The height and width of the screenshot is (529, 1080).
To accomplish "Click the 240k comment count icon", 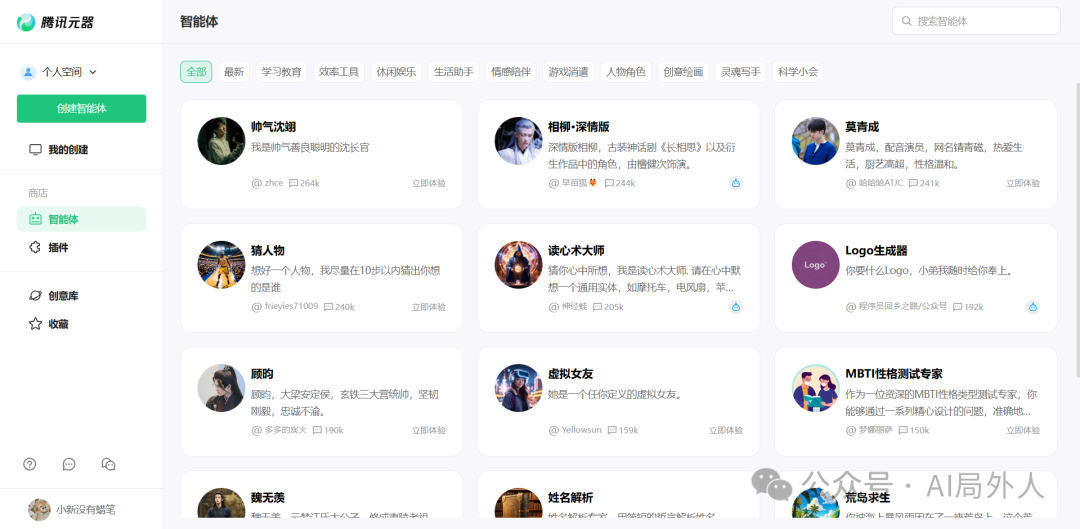I will tap(329, 307).
